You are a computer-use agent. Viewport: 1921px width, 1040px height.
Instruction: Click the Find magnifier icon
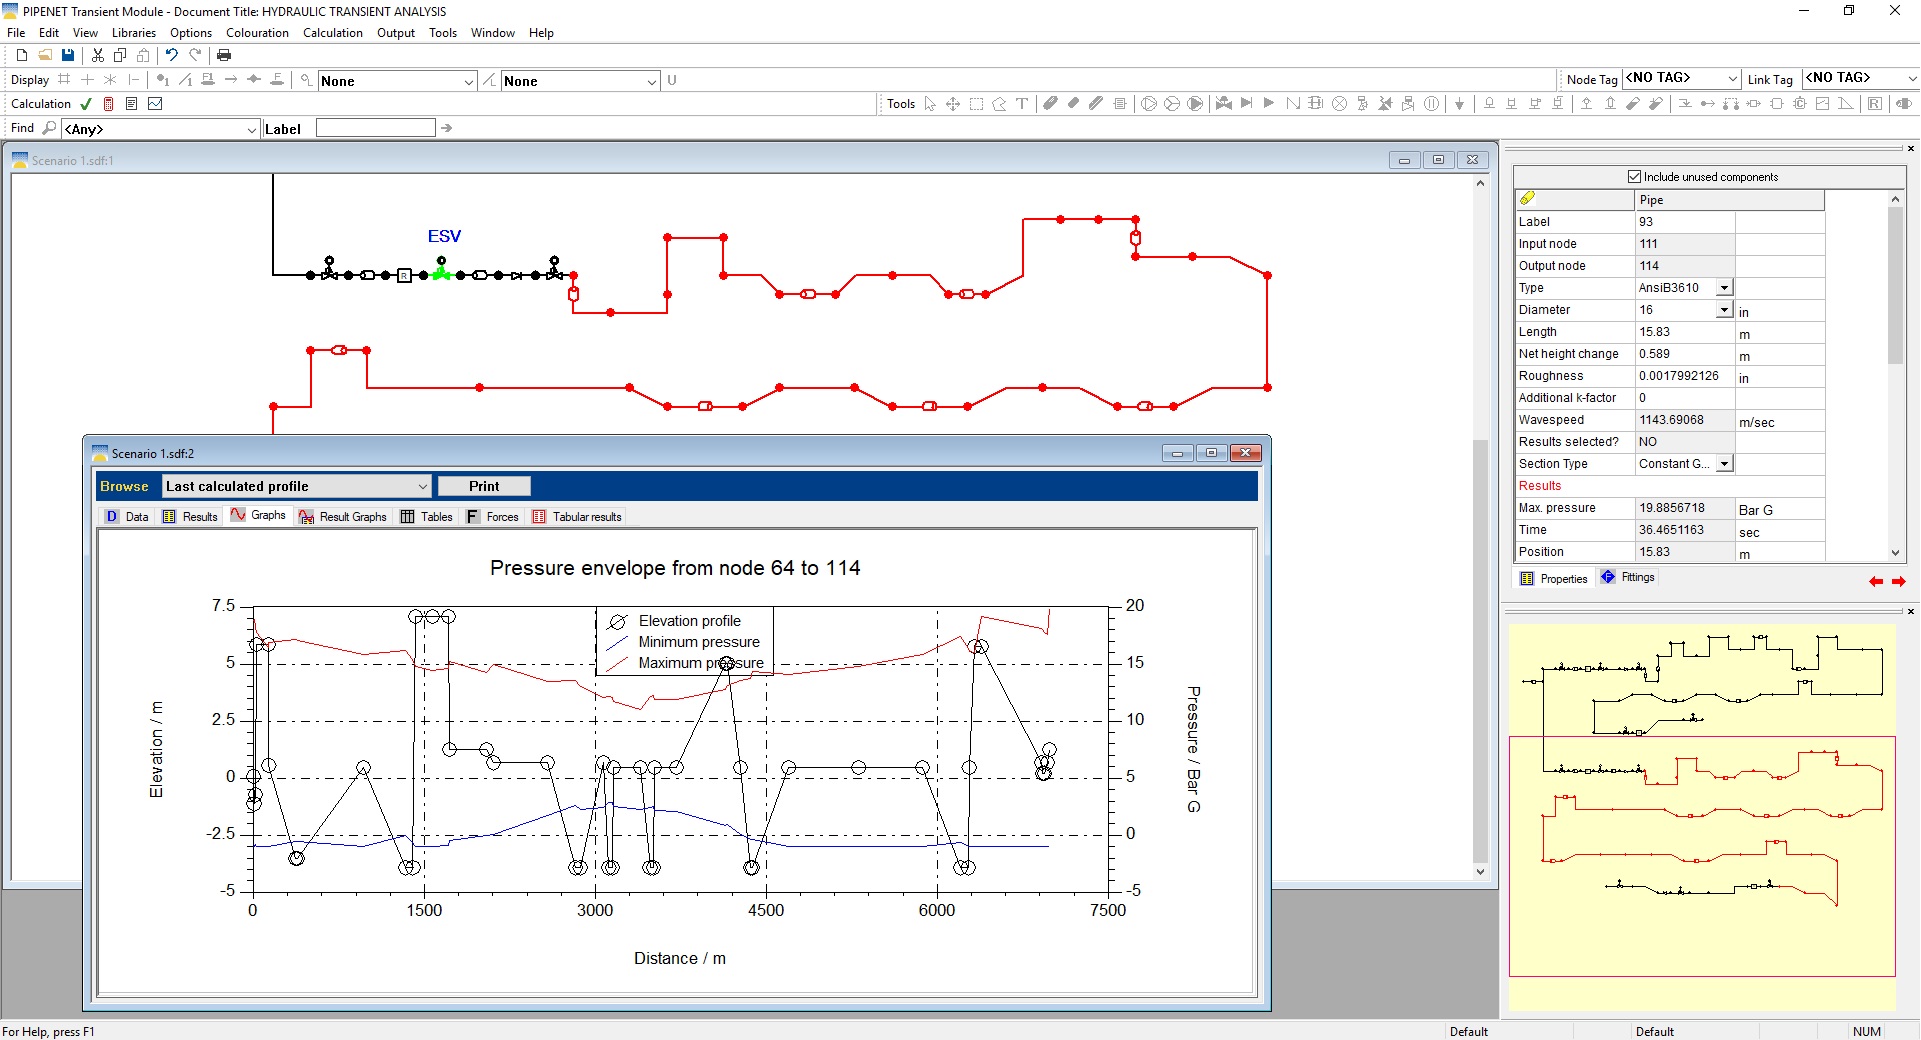tap(49, 127)
